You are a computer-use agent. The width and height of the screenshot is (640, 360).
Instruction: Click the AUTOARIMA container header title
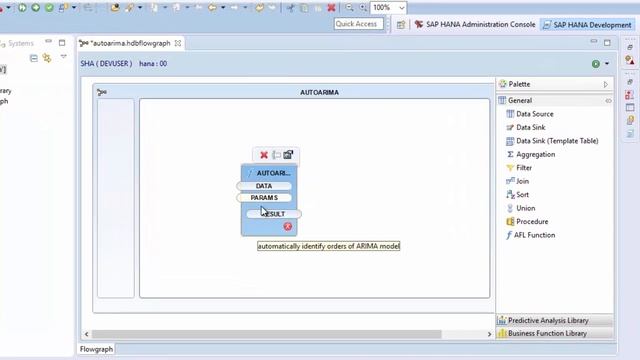click(320, 93)
